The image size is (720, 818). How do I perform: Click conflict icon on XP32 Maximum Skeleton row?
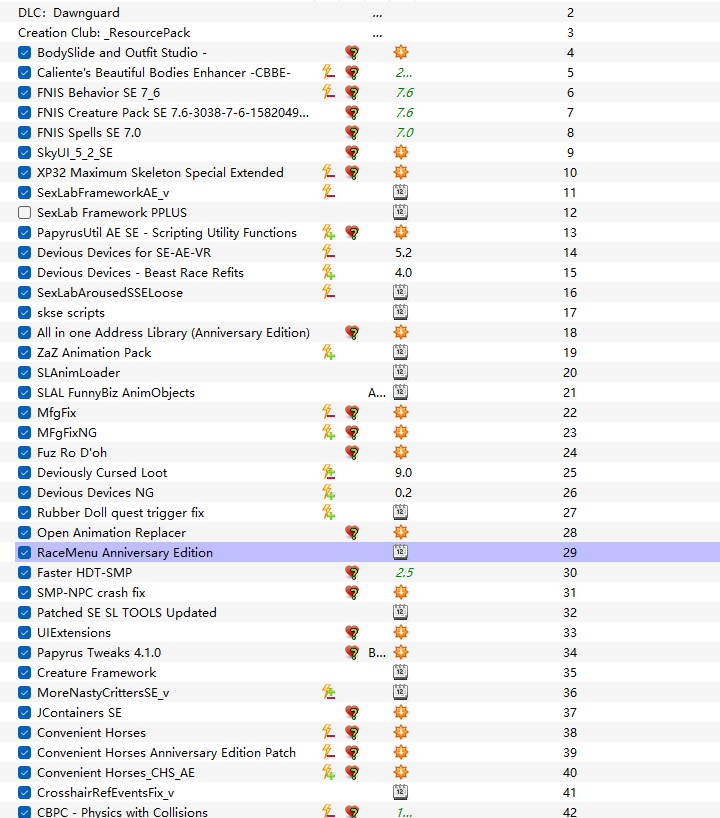328,172
